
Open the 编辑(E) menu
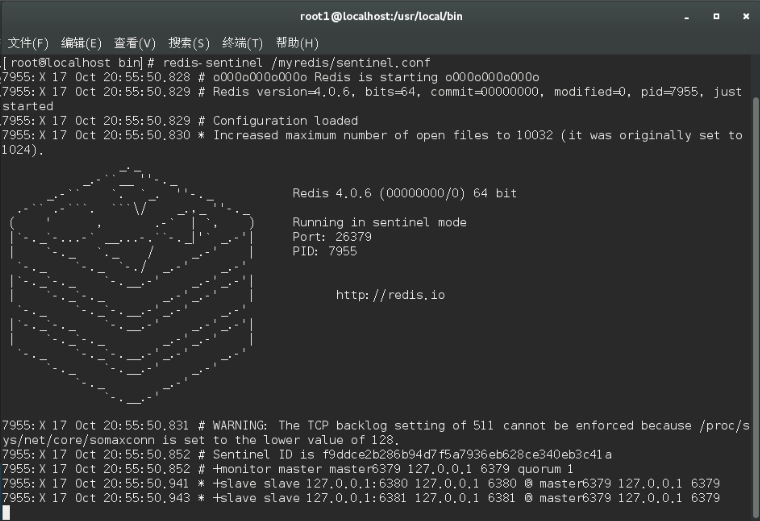click(81, 43)
